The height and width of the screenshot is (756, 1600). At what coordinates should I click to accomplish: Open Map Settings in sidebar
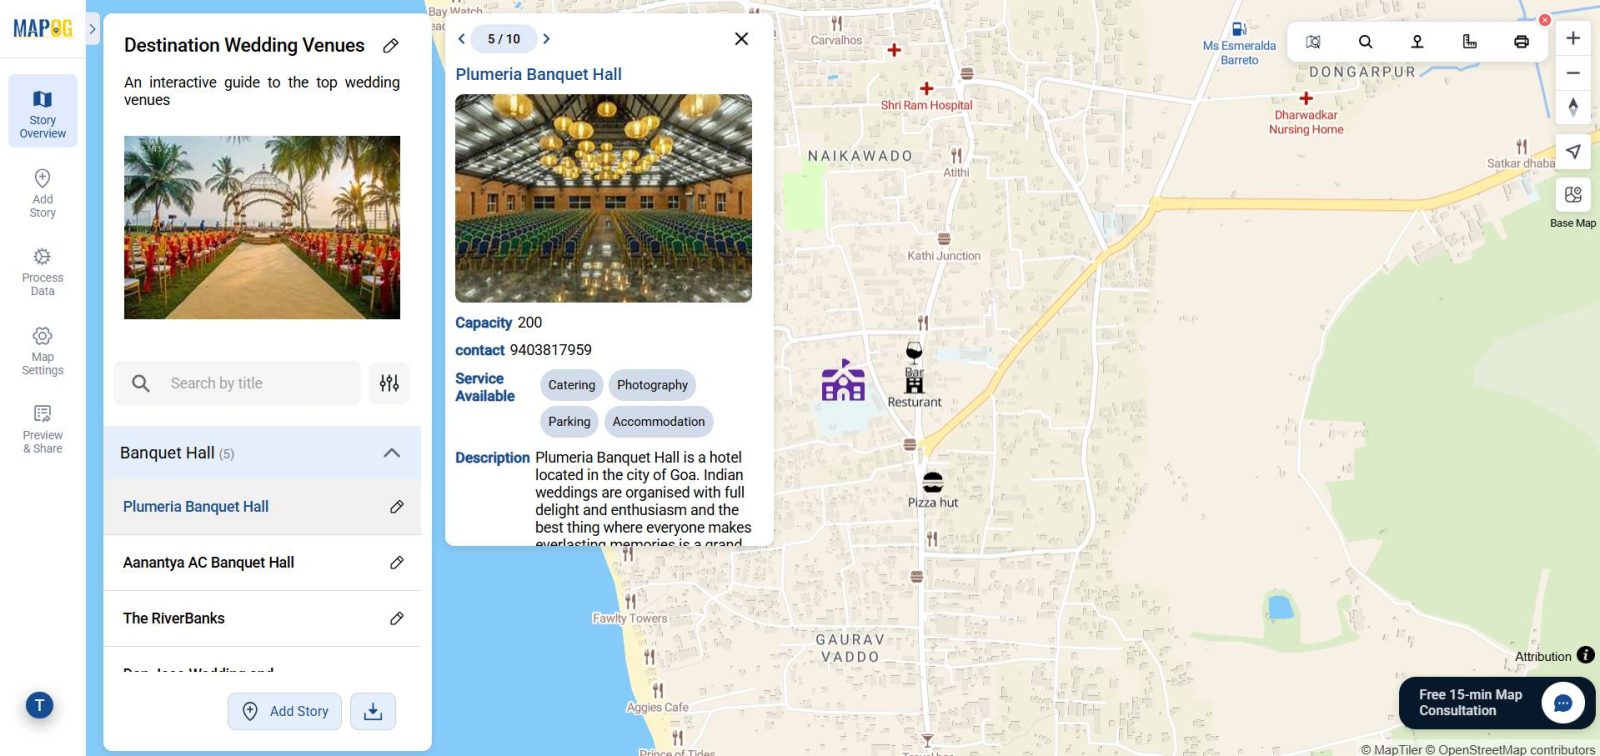pyautogui.click(x=43, y=350)
